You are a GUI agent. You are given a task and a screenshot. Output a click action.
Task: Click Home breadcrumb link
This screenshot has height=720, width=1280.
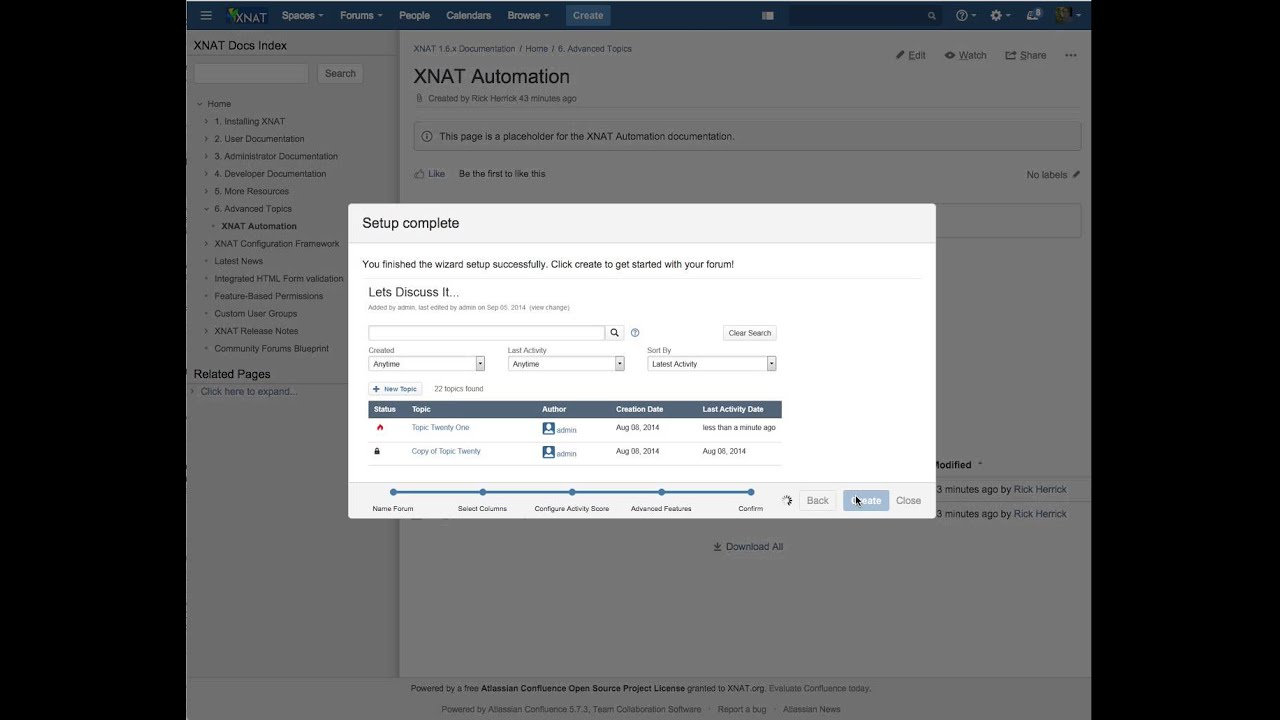pyautogui.click(x=537, y=48)
